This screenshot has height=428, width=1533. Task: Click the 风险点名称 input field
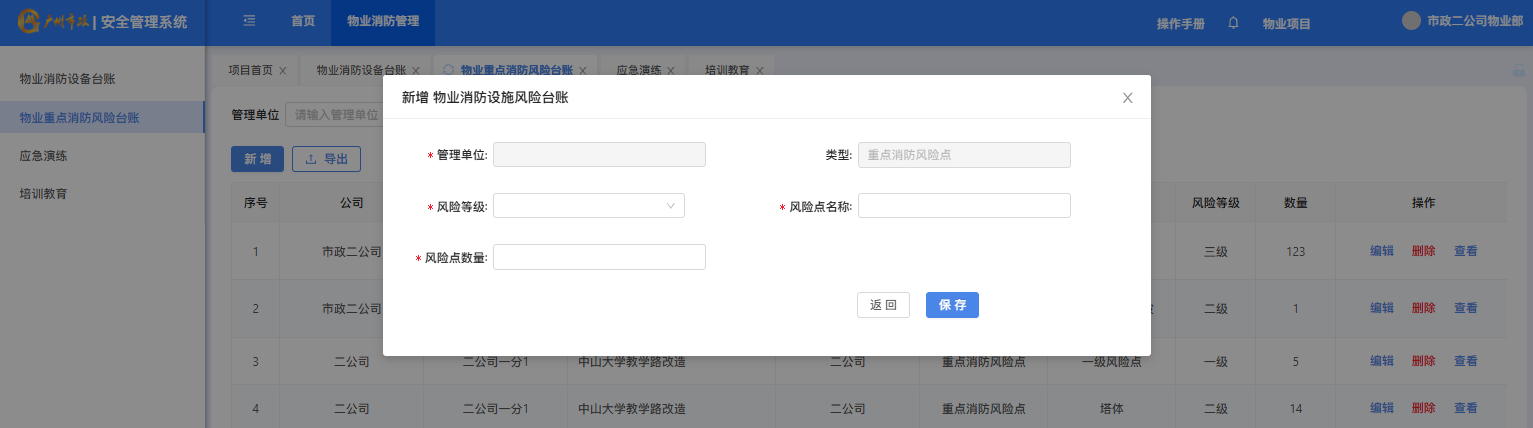click(x=964, y=206)
